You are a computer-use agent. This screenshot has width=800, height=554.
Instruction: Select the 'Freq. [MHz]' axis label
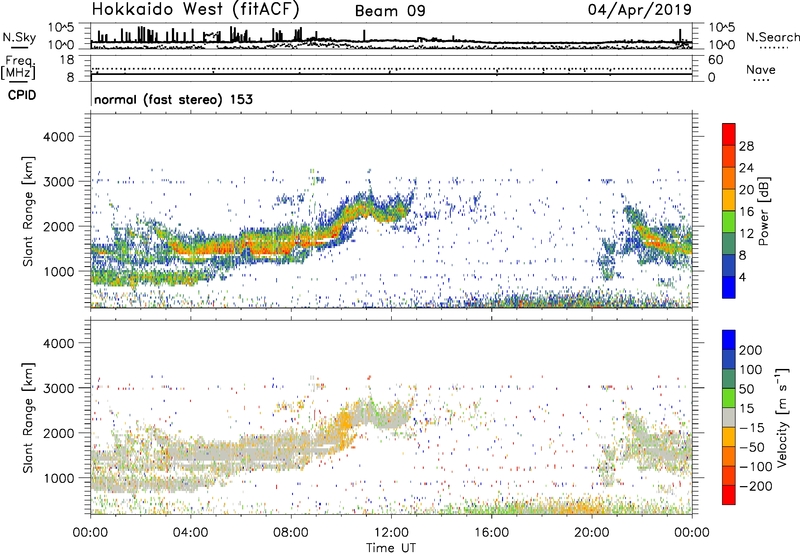tap(19, 67)
